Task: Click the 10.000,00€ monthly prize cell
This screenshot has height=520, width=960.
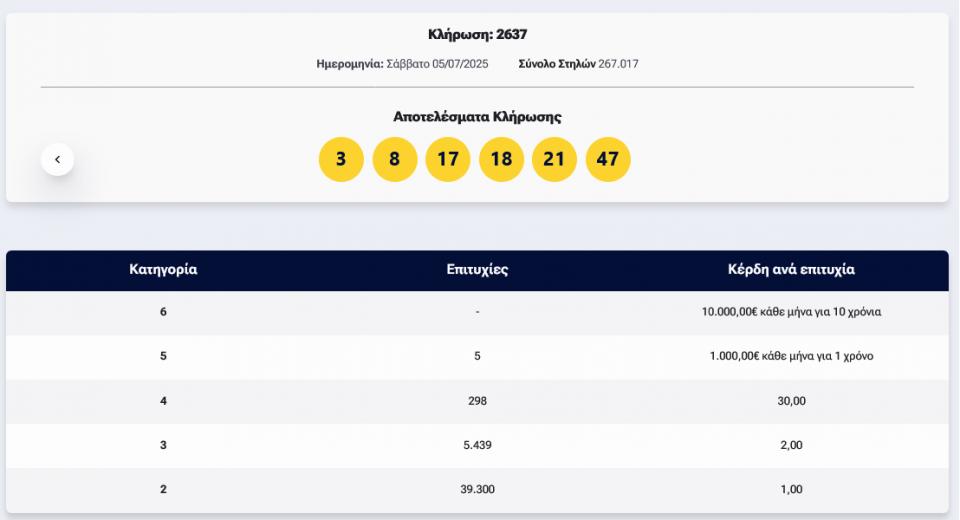Action: pyautogui.click(x=791, y=312)
